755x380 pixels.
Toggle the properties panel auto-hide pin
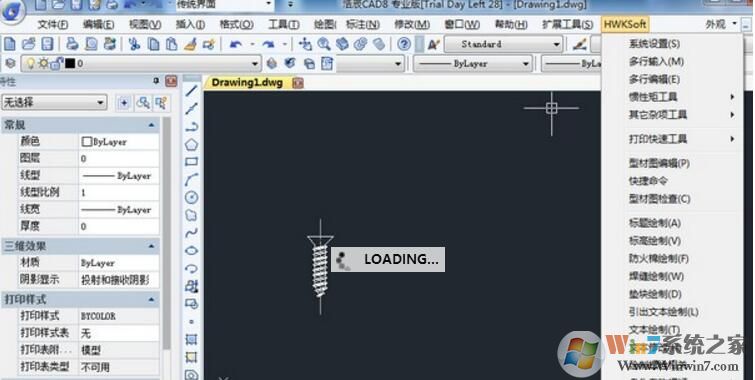pos(156,81)
